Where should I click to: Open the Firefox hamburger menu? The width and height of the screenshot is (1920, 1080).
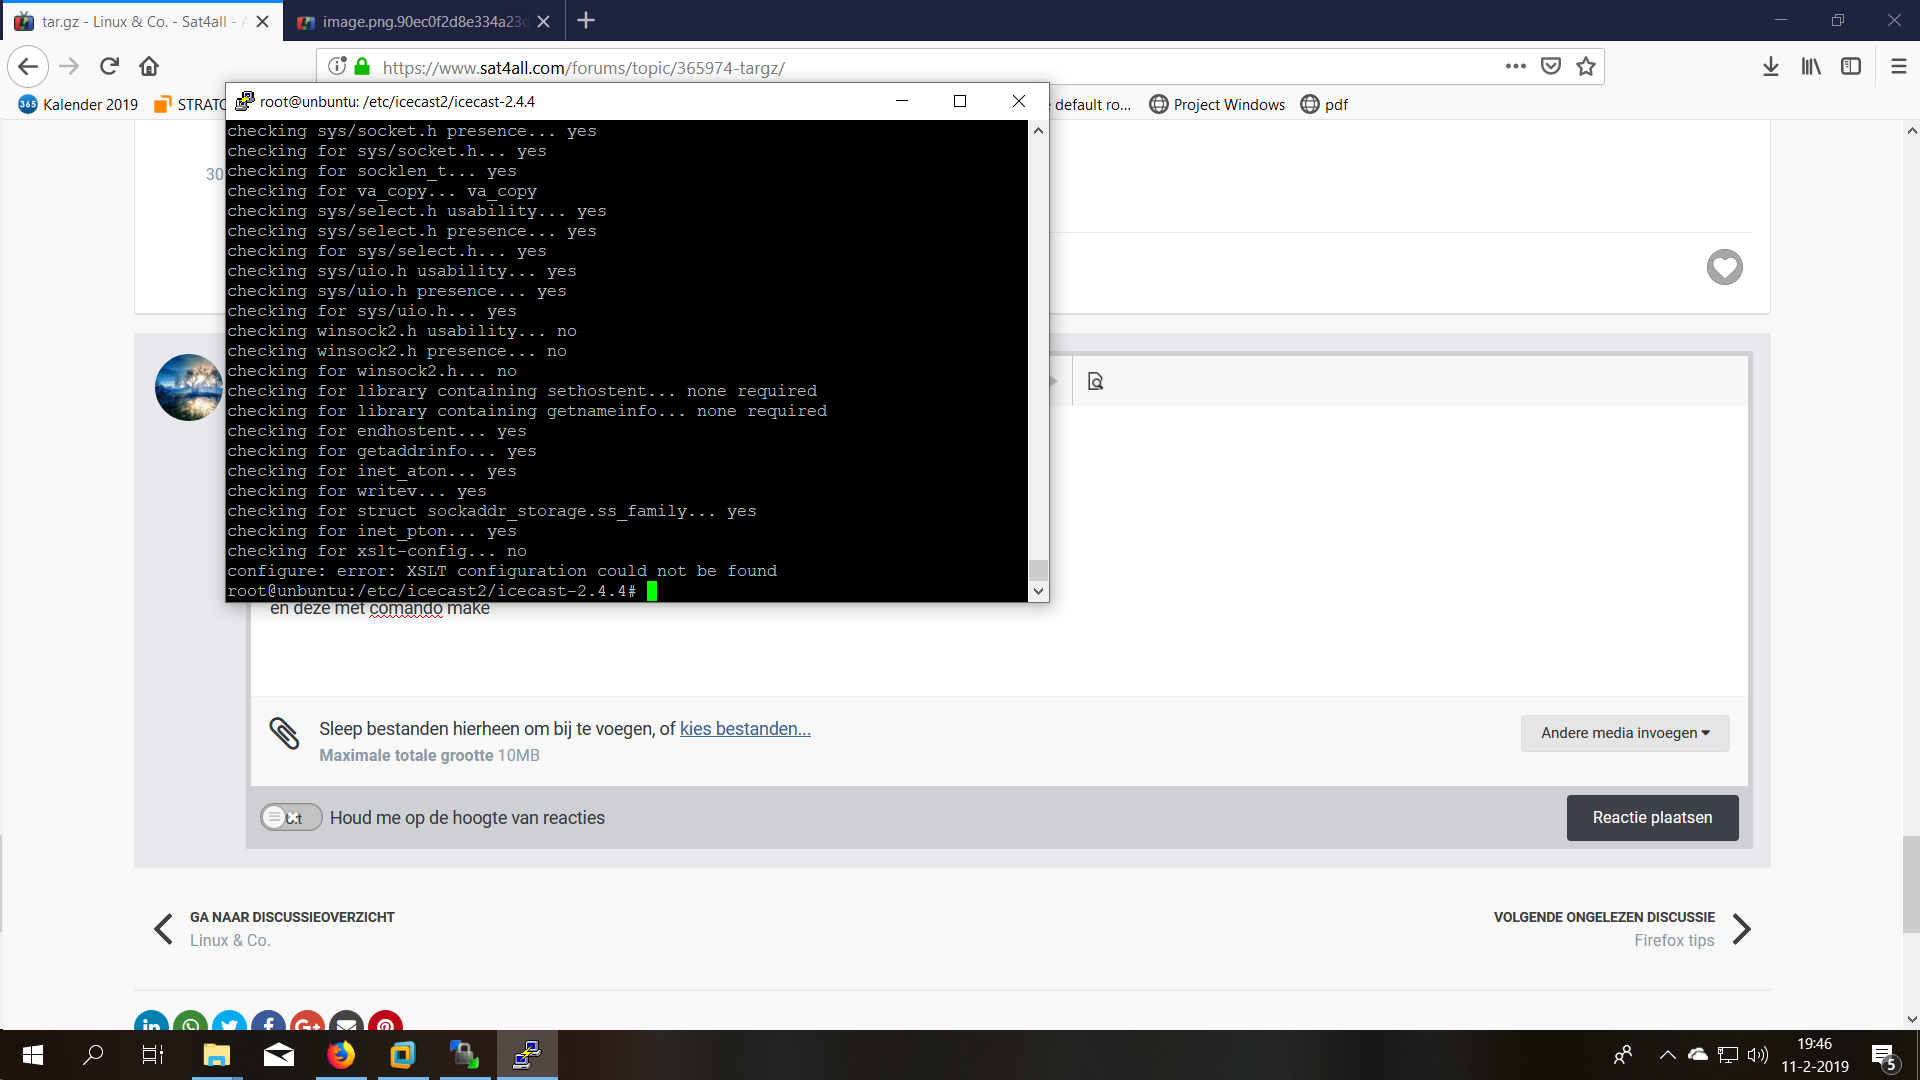tap(1898, 67)
